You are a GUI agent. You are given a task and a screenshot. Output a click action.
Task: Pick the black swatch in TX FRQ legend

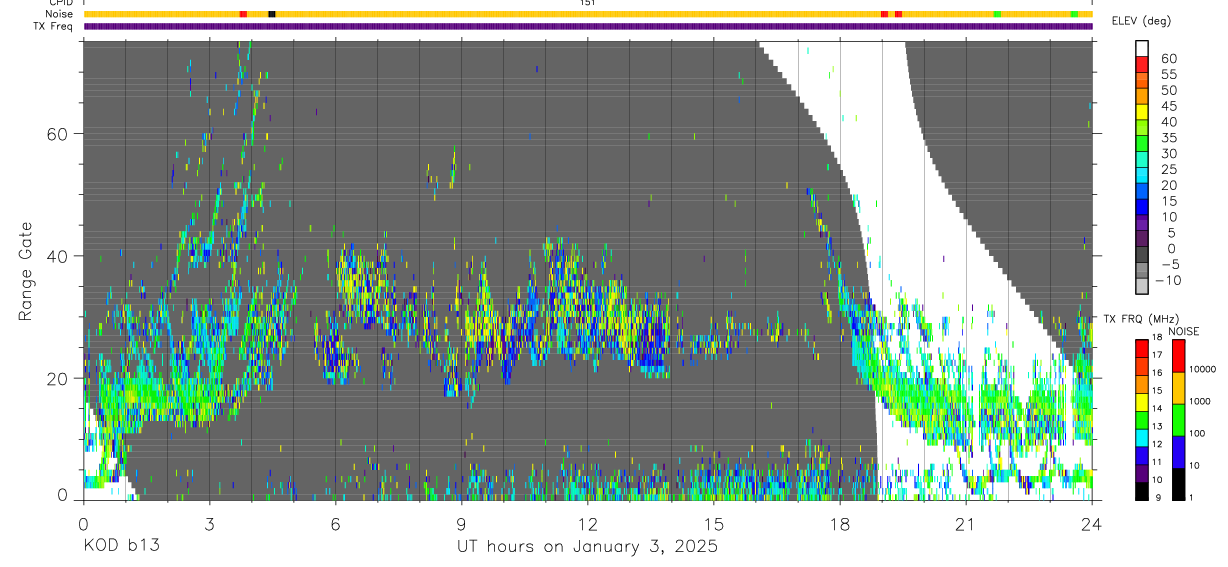(x=1142, y=491)
